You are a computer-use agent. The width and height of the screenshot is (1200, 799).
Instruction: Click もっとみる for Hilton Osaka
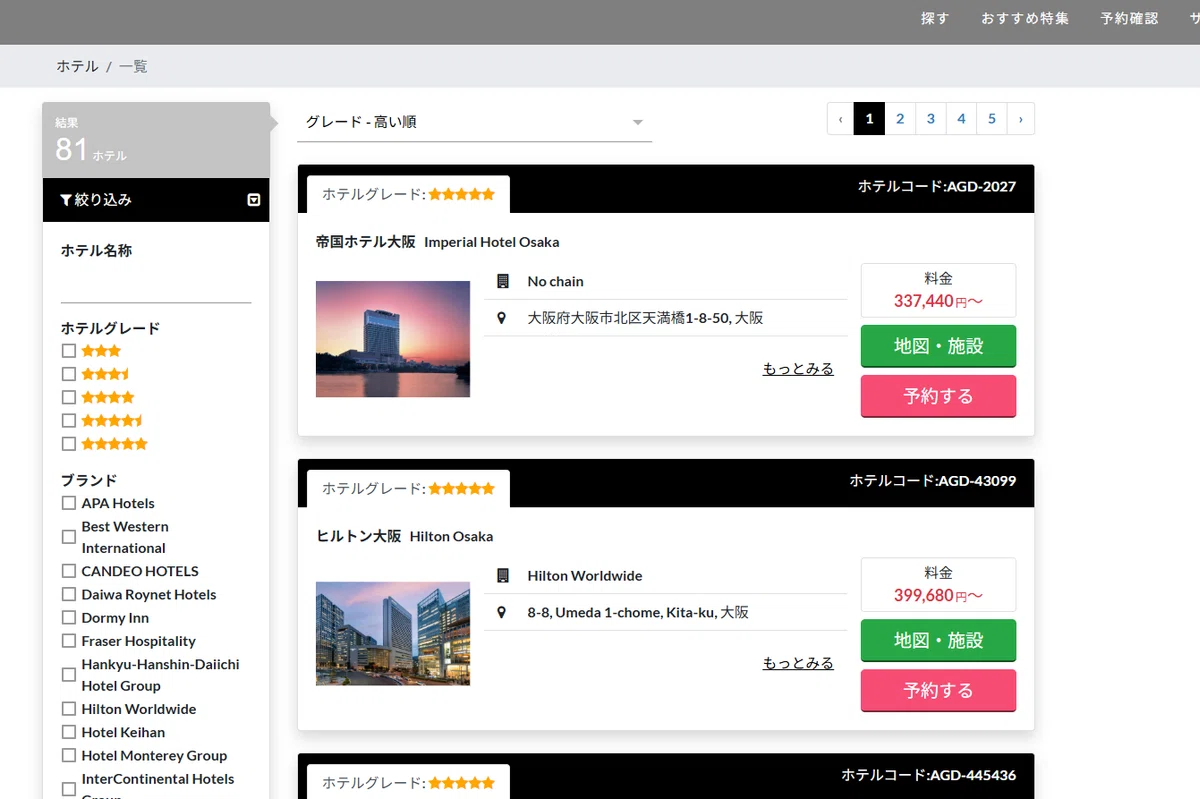point(798,663)
